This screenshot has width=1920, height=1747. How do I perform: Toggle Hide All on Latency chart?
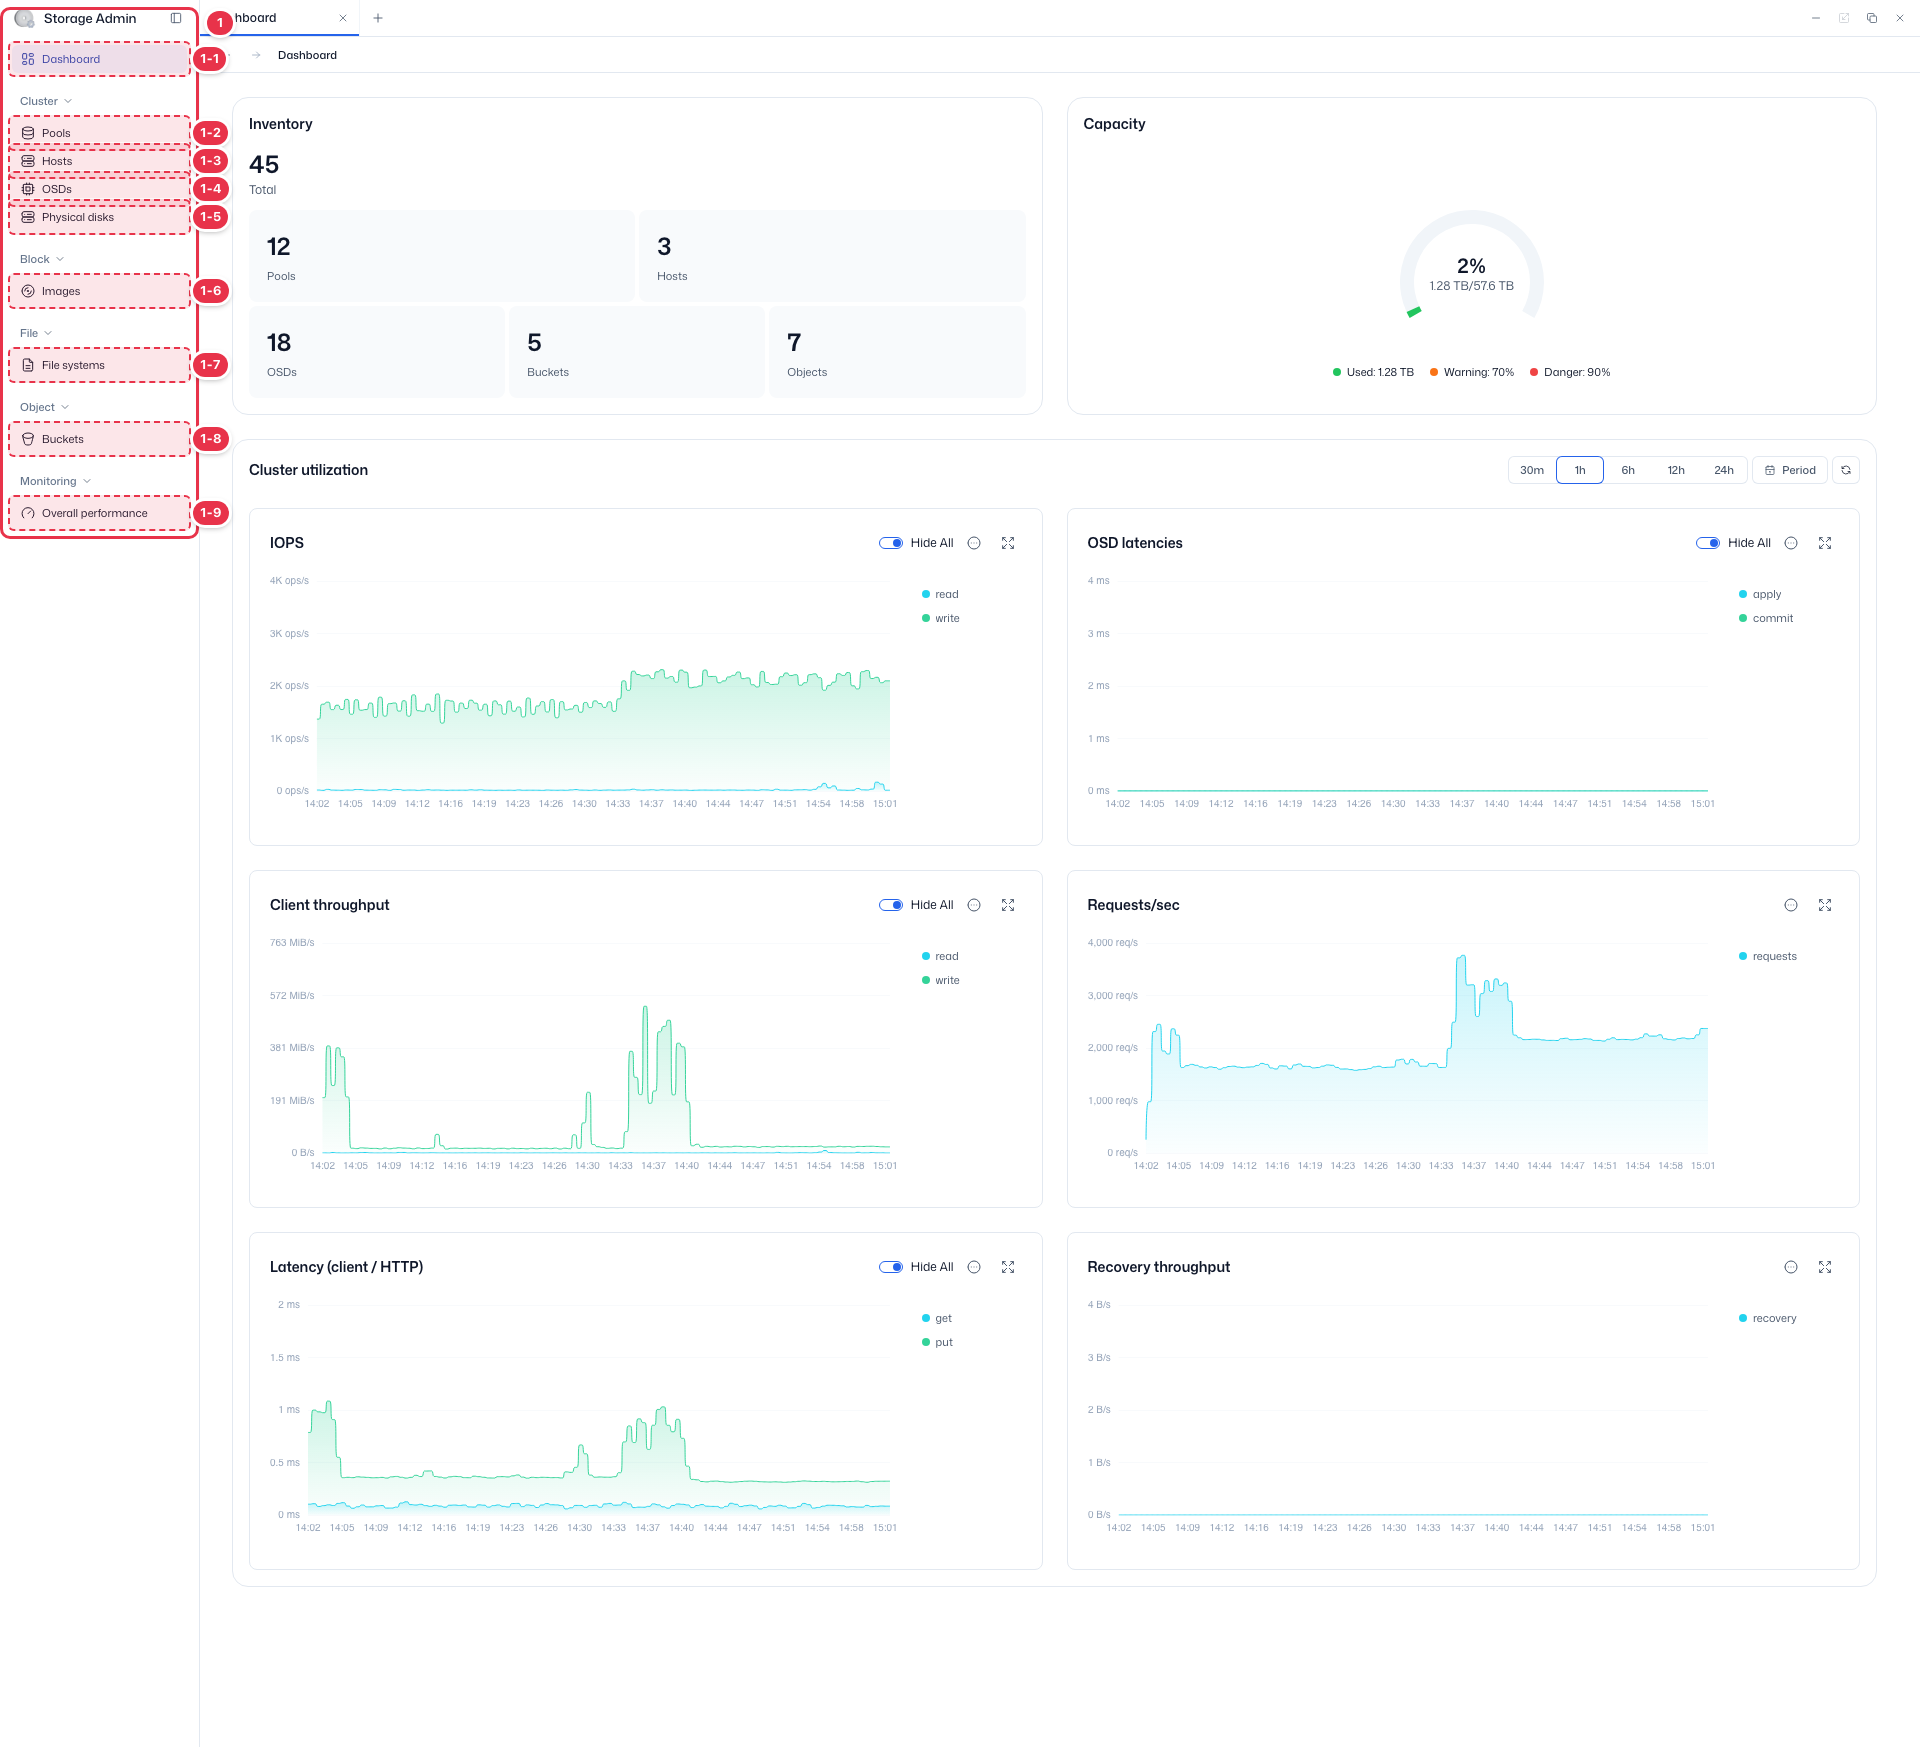pos(891,1267)
